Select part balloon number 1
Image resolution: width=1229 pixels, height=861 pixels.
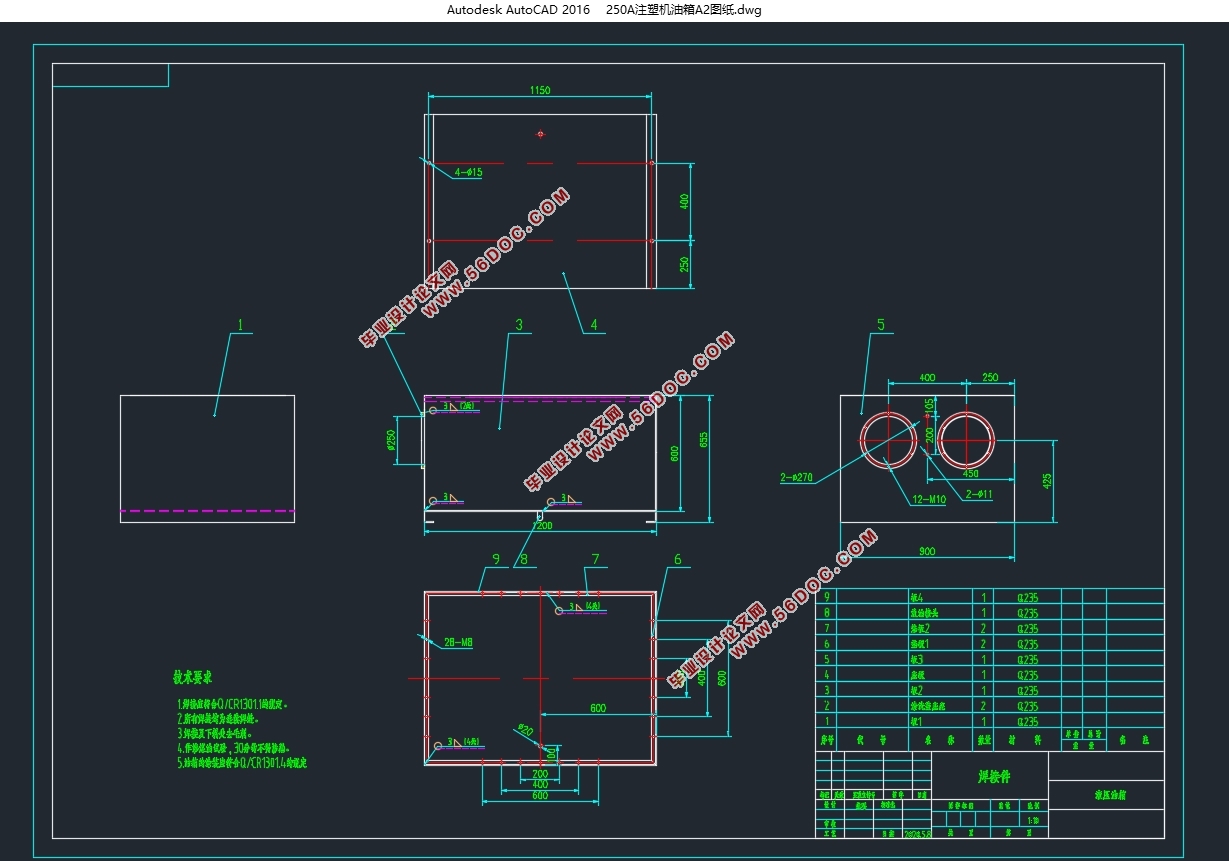click(240, 325)
